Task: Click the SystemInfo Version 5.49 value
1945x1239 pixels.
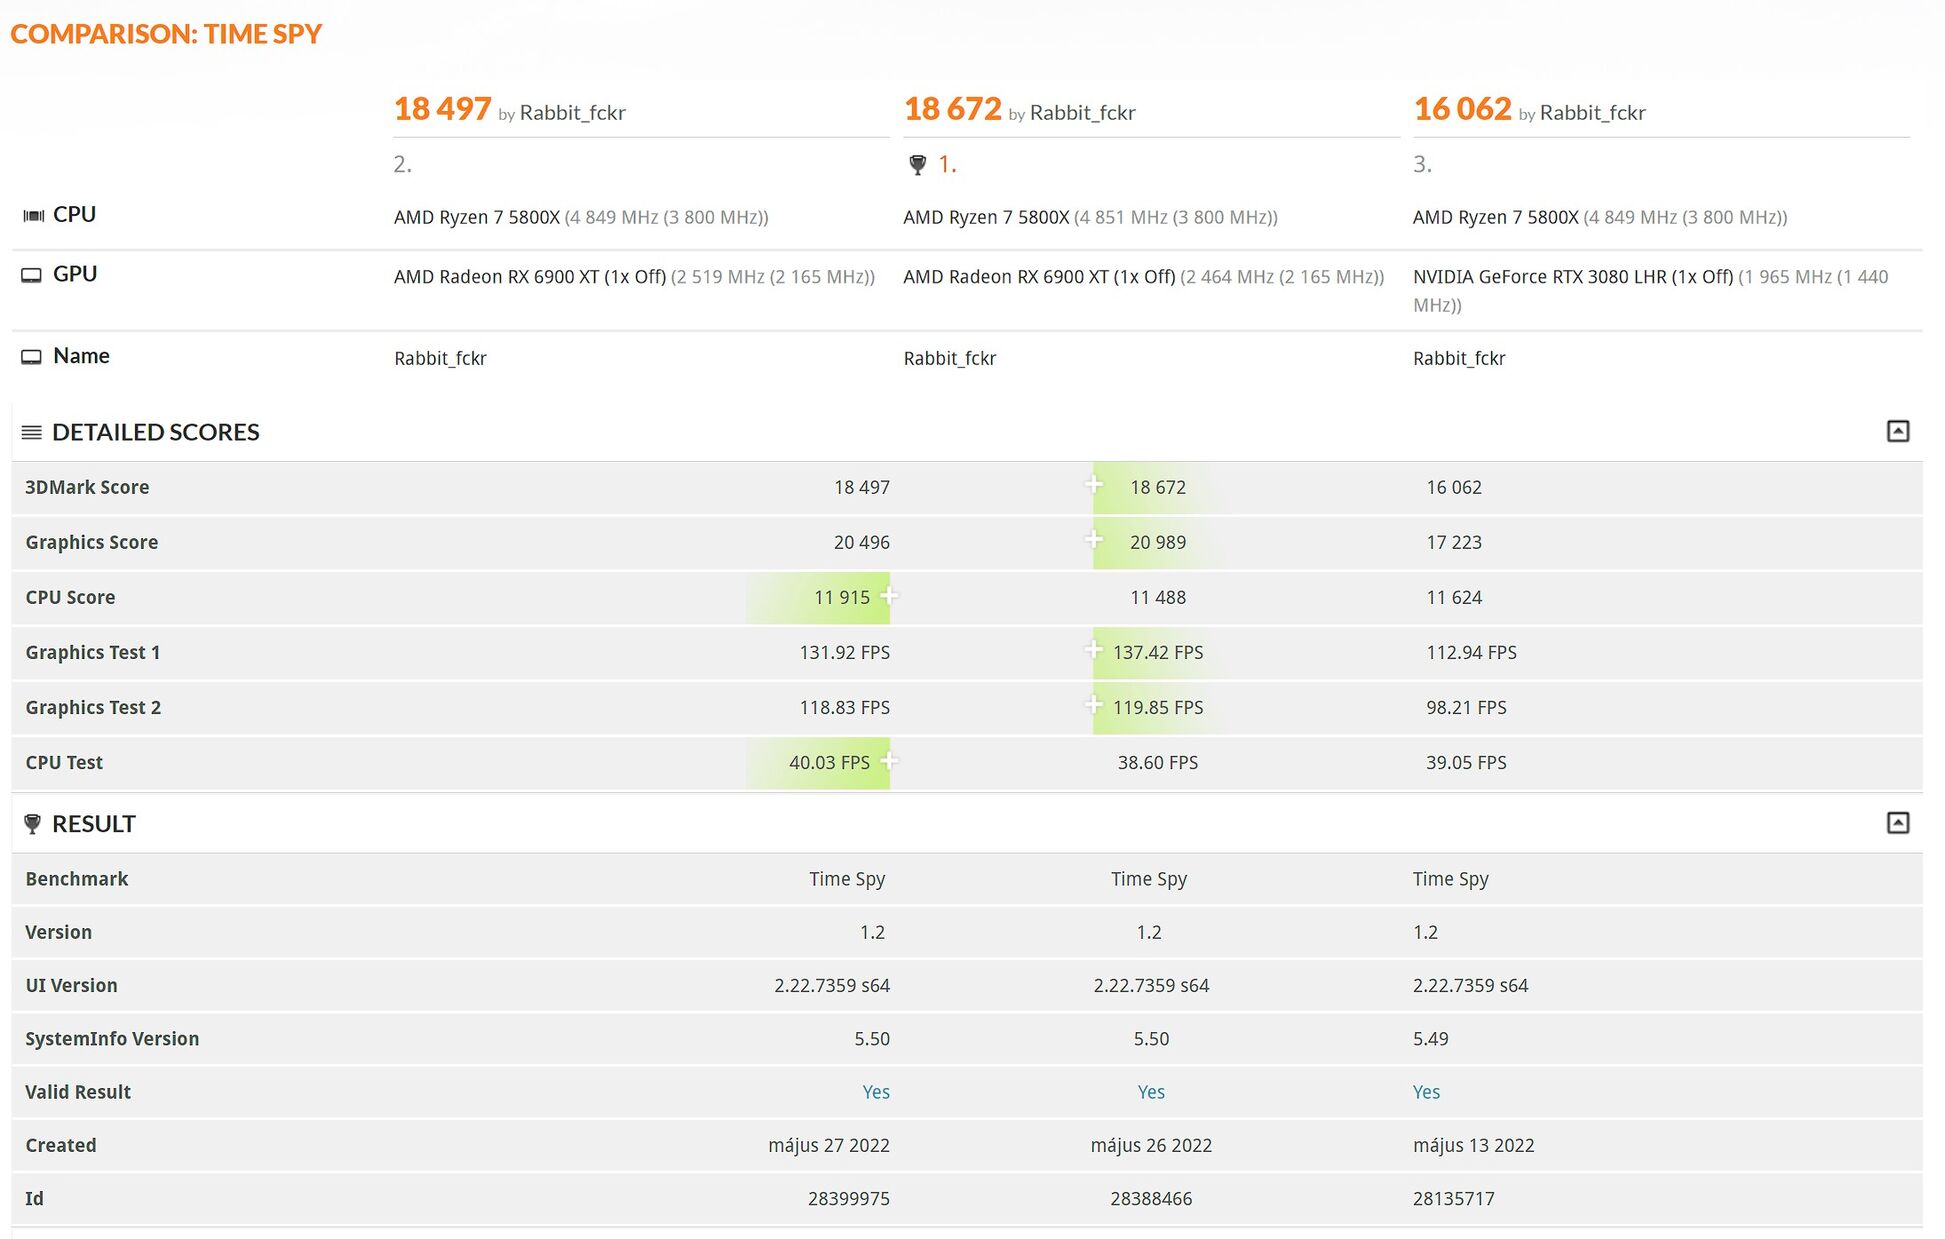Action: [1430, 1039]
